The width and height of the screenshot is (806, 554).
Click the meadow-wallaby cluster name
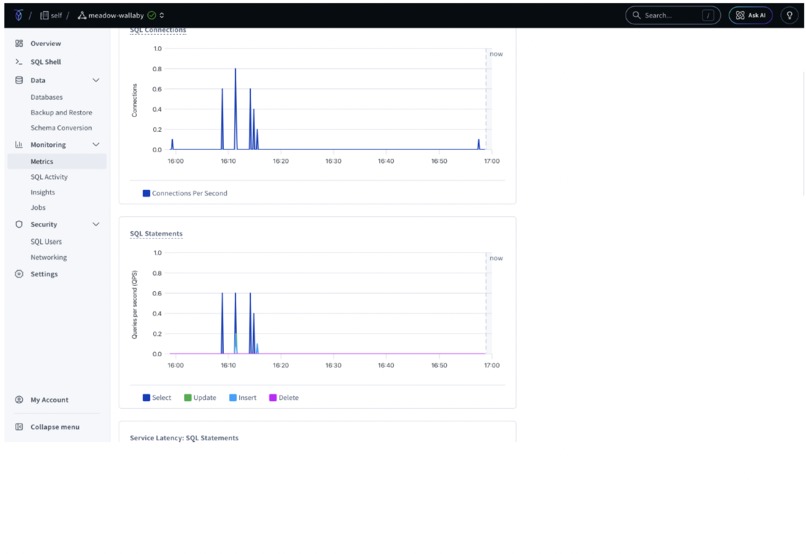pos(116,15)
